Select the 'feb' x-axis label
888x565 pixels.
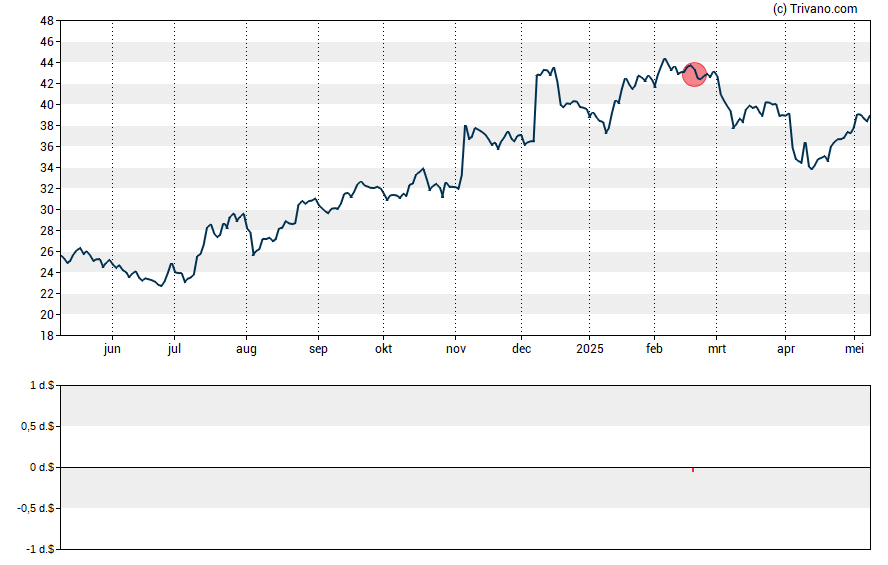(x=654, y=349)
